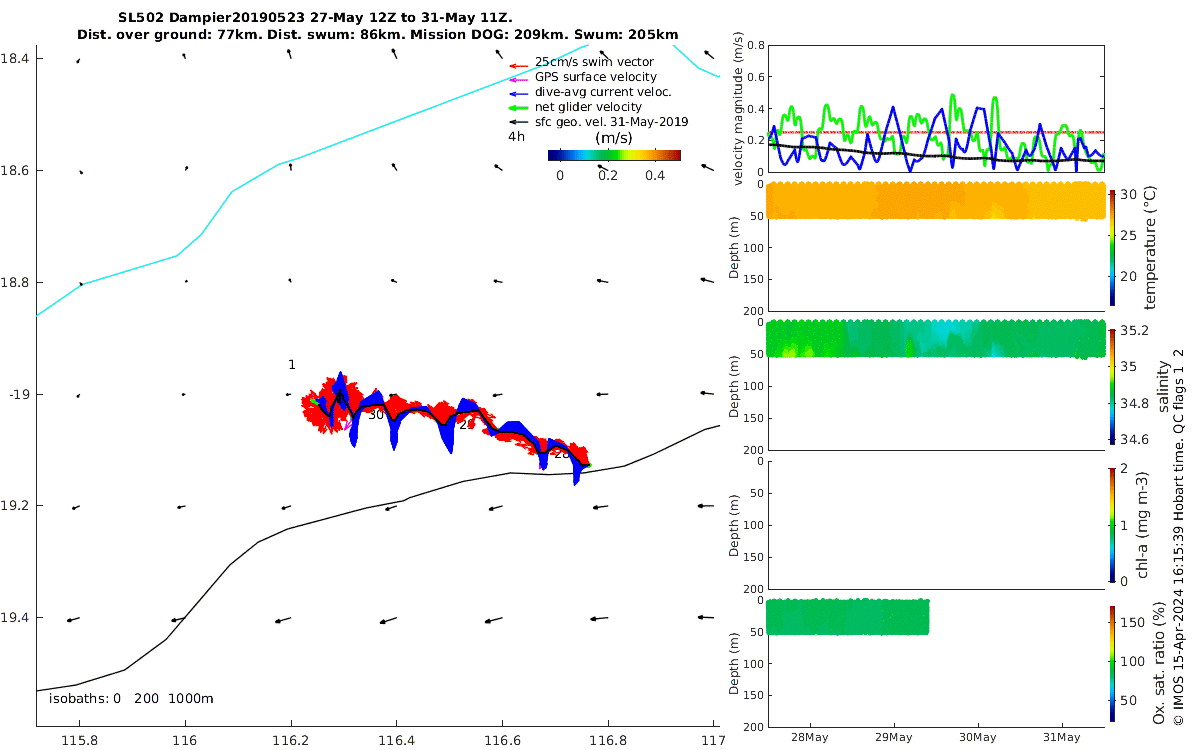Screen dimensions: 1200x750
Task: Click the salinity depth section panel
Action: [935, 385]
